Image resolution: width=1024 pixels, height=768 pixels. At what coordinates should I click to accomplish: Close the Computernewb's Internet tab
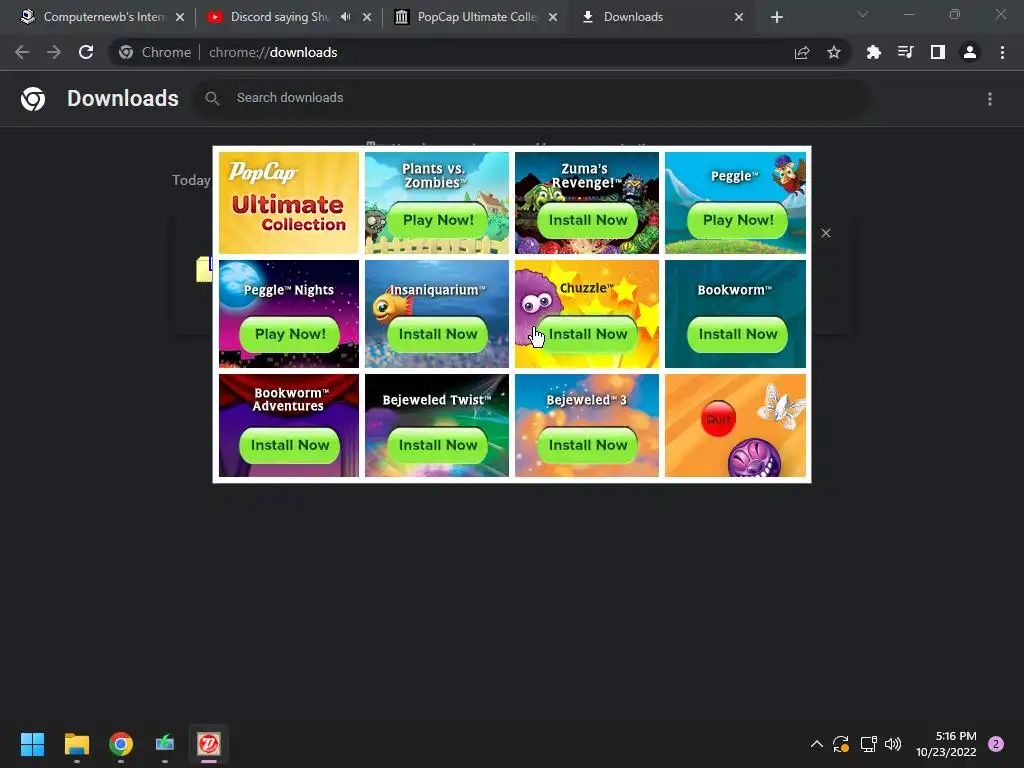(180, 17)
